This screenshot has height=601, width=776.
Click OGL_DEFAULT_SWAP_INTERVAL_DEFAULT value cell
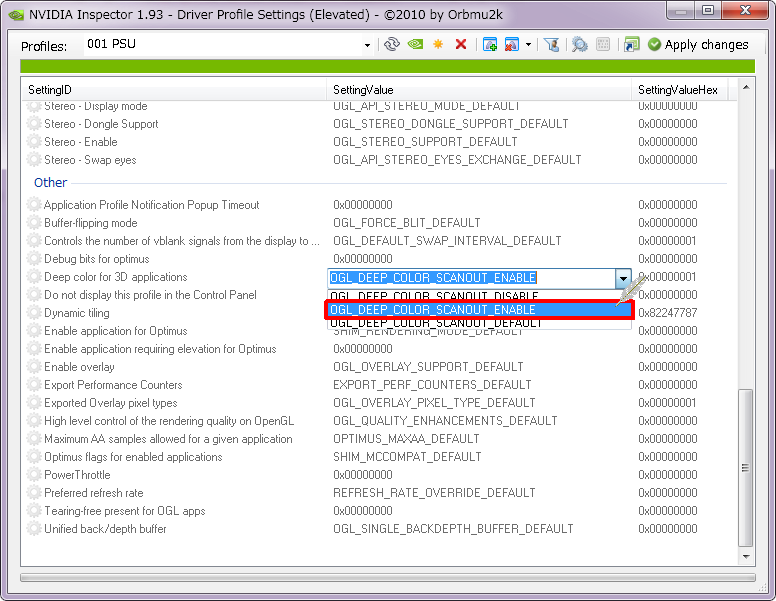click(447, 241)
